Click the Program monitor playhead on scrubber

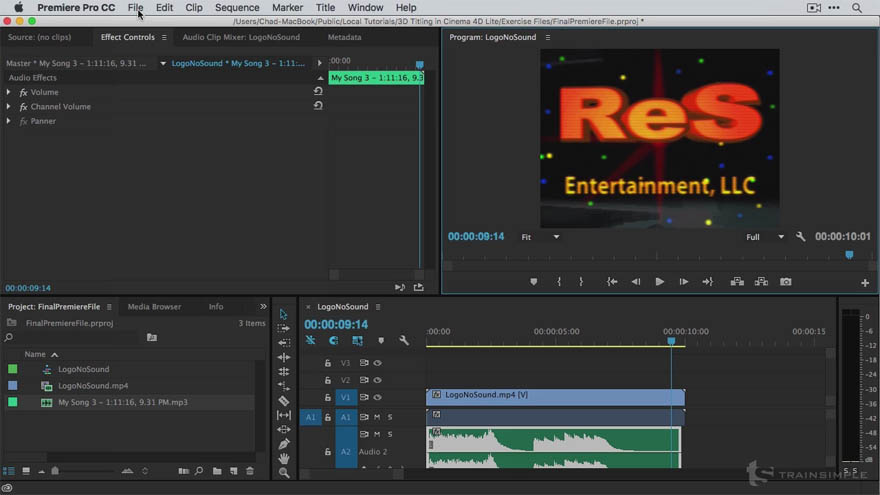[849, 255]
